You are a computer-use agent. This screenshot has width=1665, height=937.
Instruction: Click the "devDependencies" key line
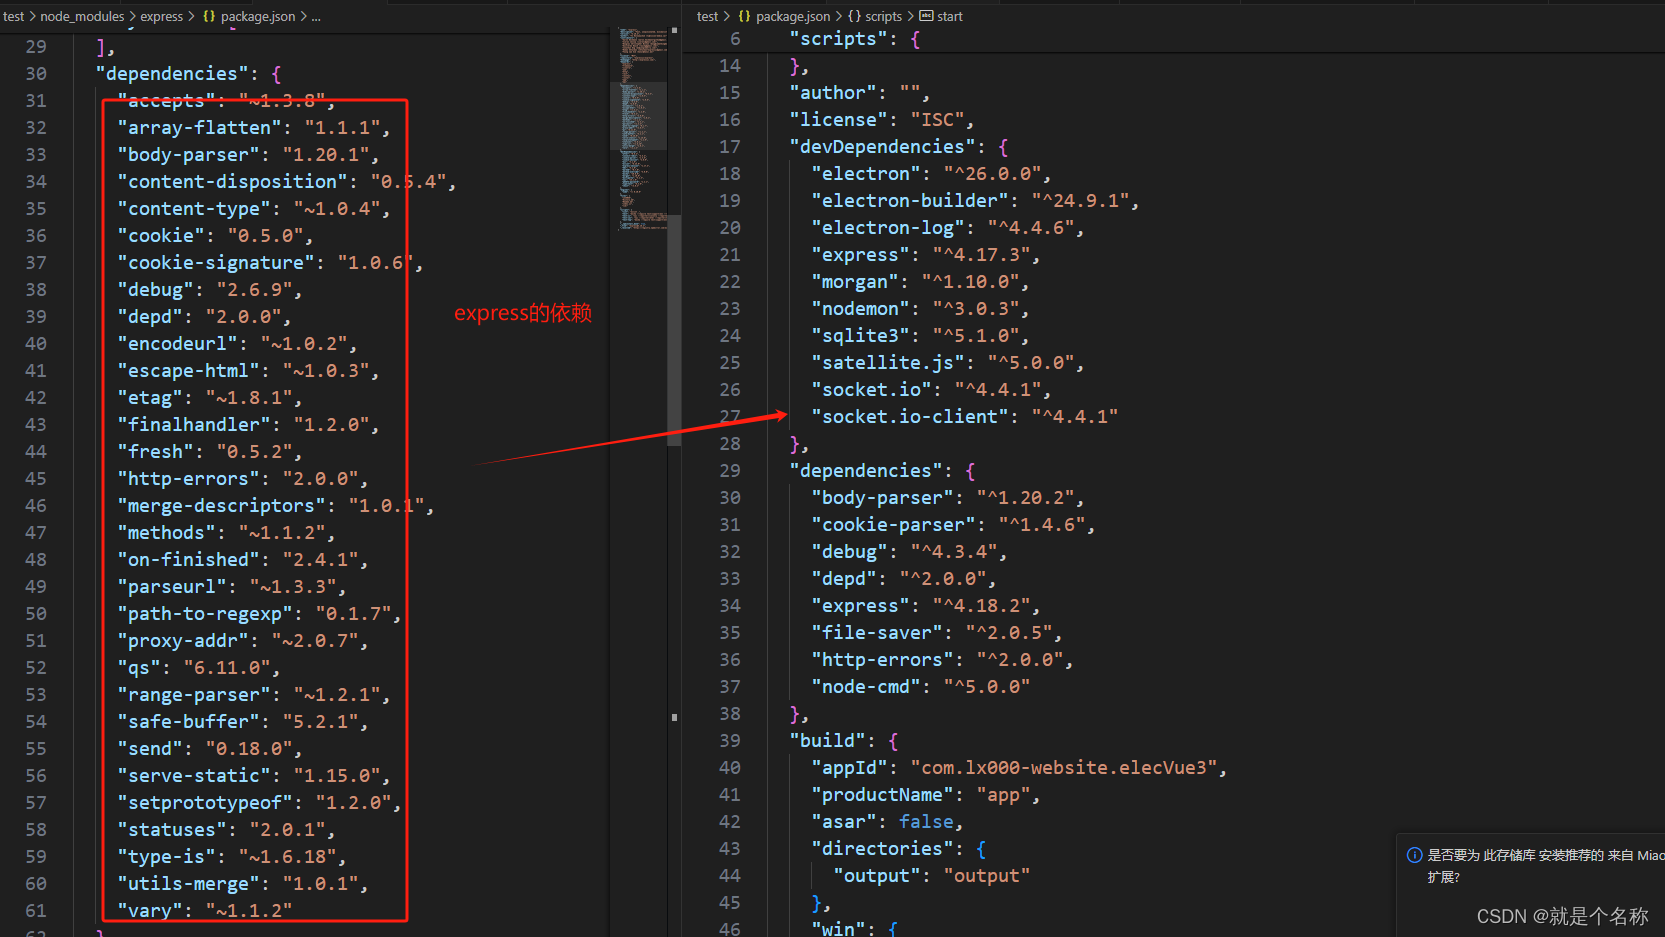(x=899, y=147)
